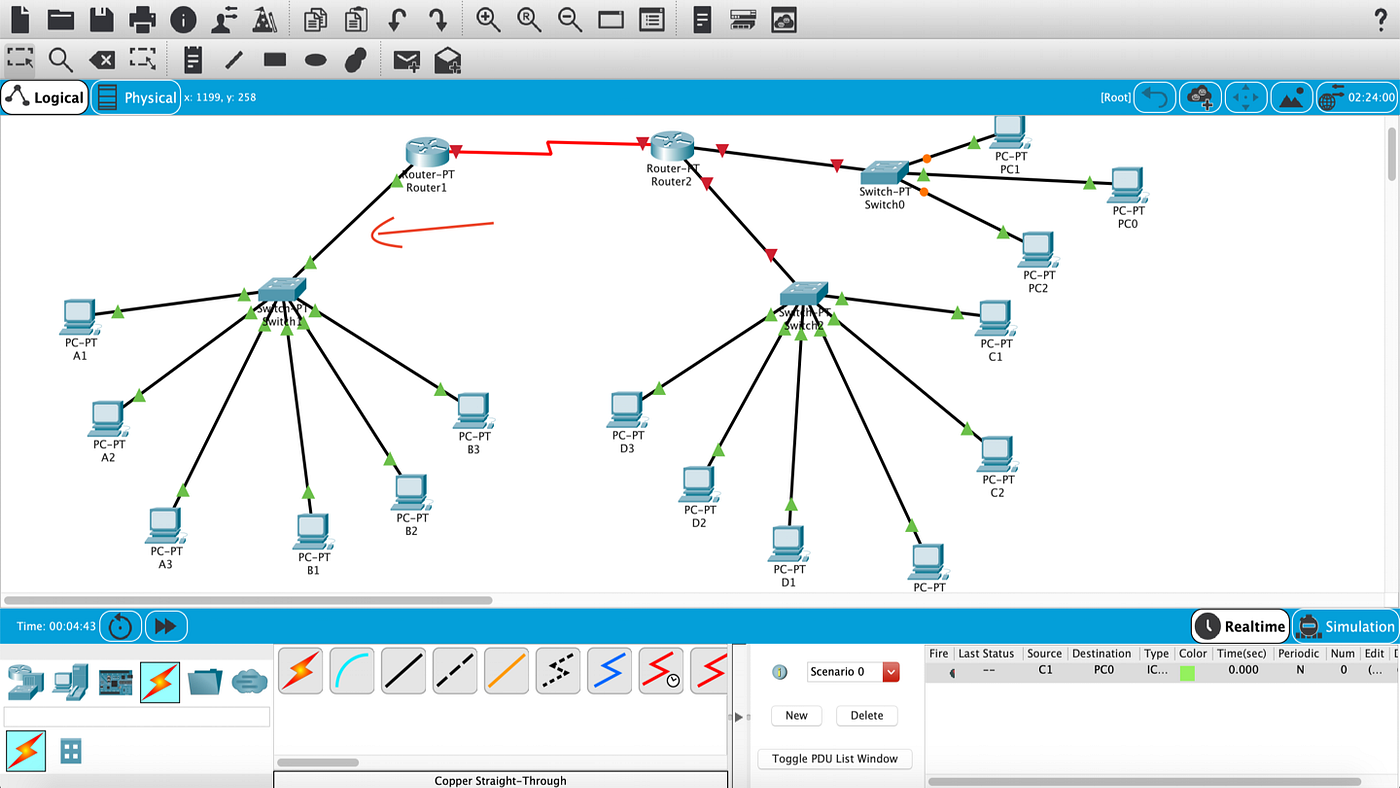Select the Add Complex PDU tool
The height and width of the screenshot is (788, 1400).
pyautogui.click(x=447, y=60)
